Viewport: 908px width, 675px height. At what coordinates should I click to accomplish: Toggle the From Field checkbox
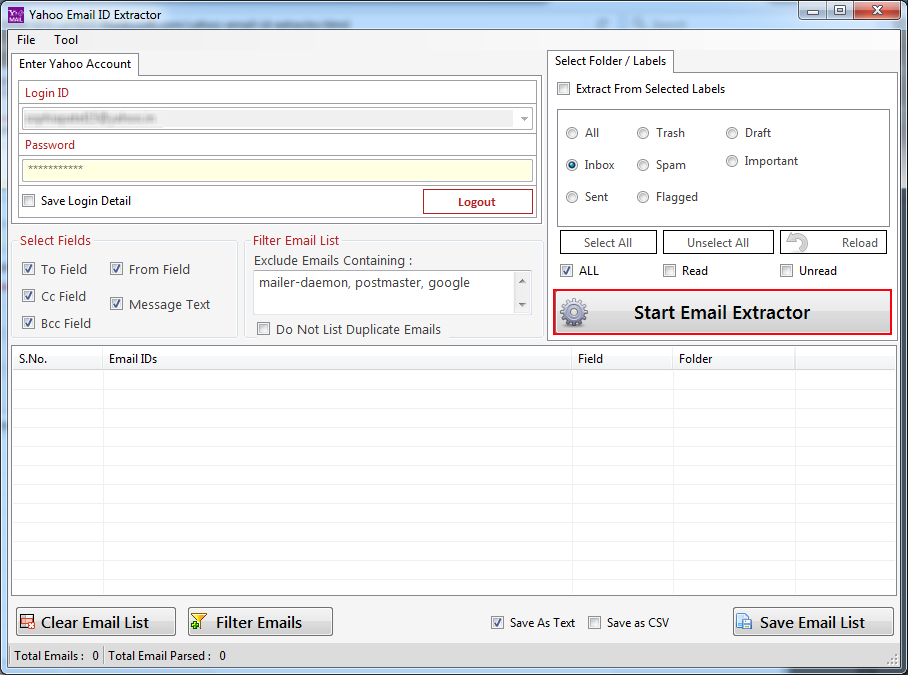click(x=116, y=269)
